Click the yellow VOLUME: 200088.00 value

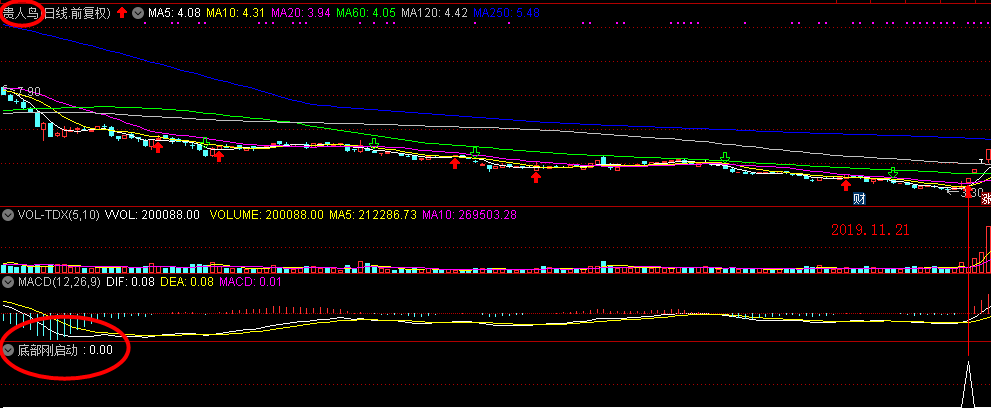pos(266,215)
